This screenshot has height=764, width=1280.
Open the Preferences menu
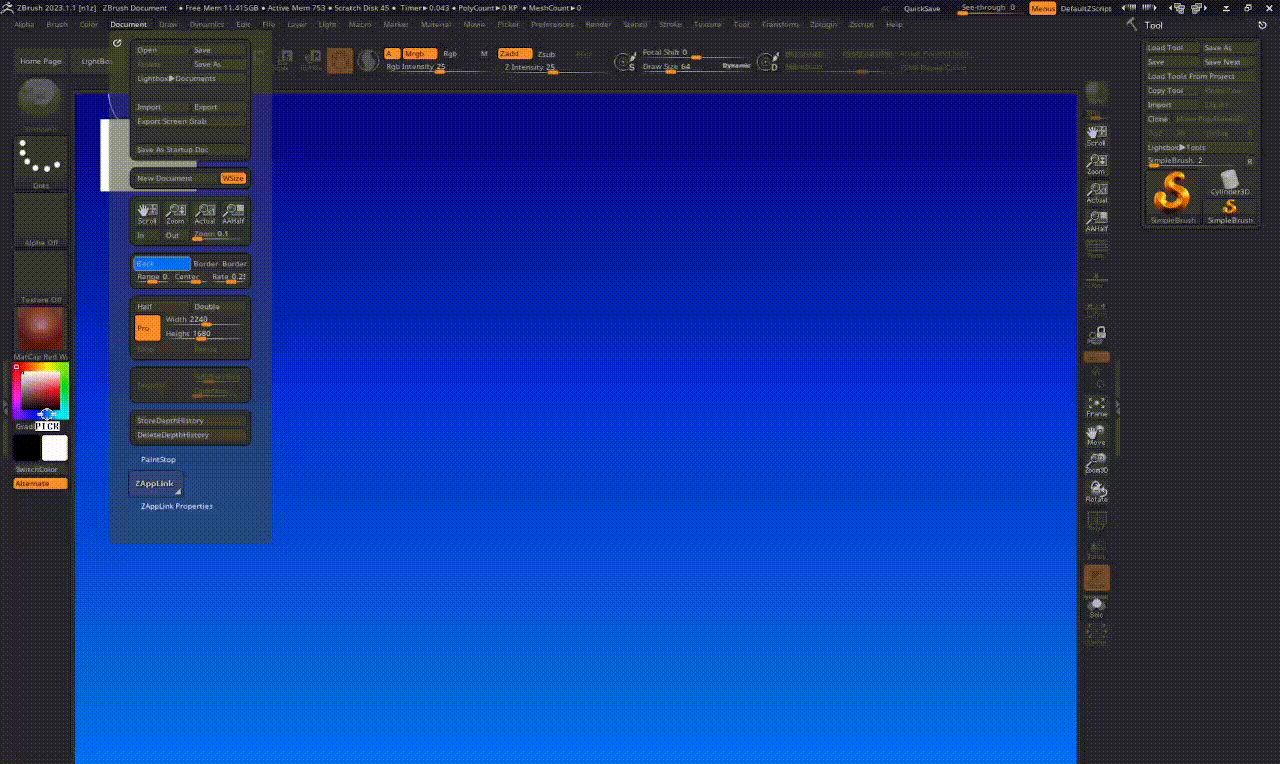pos(552,24)
